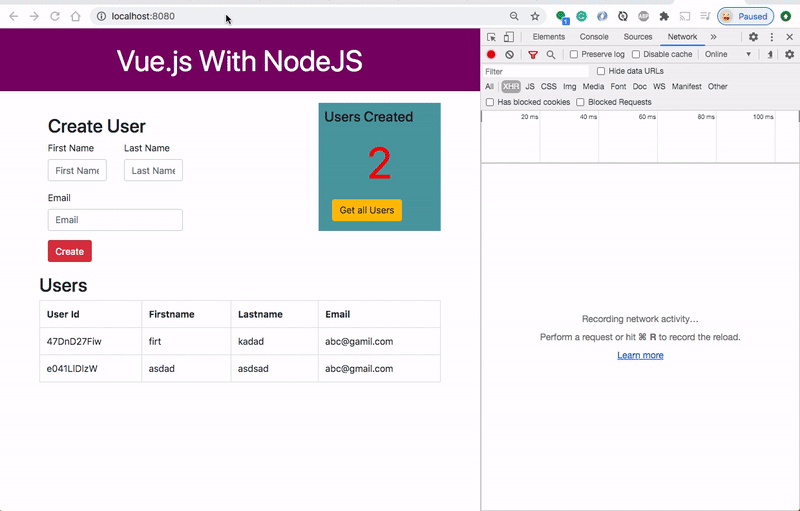Open the Online throttling dropdown
800x511 pixels.
pos(728,54)
